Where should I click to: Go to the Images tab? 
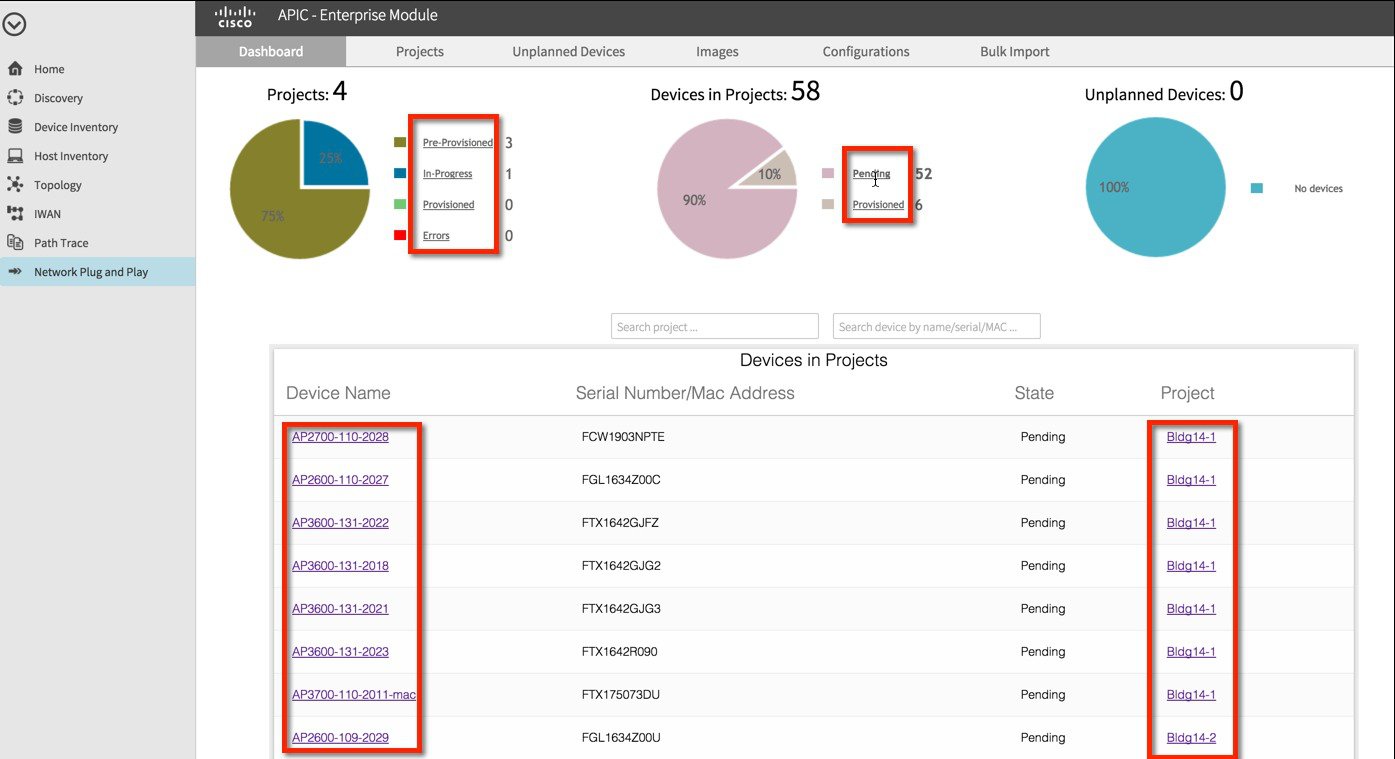717,51
